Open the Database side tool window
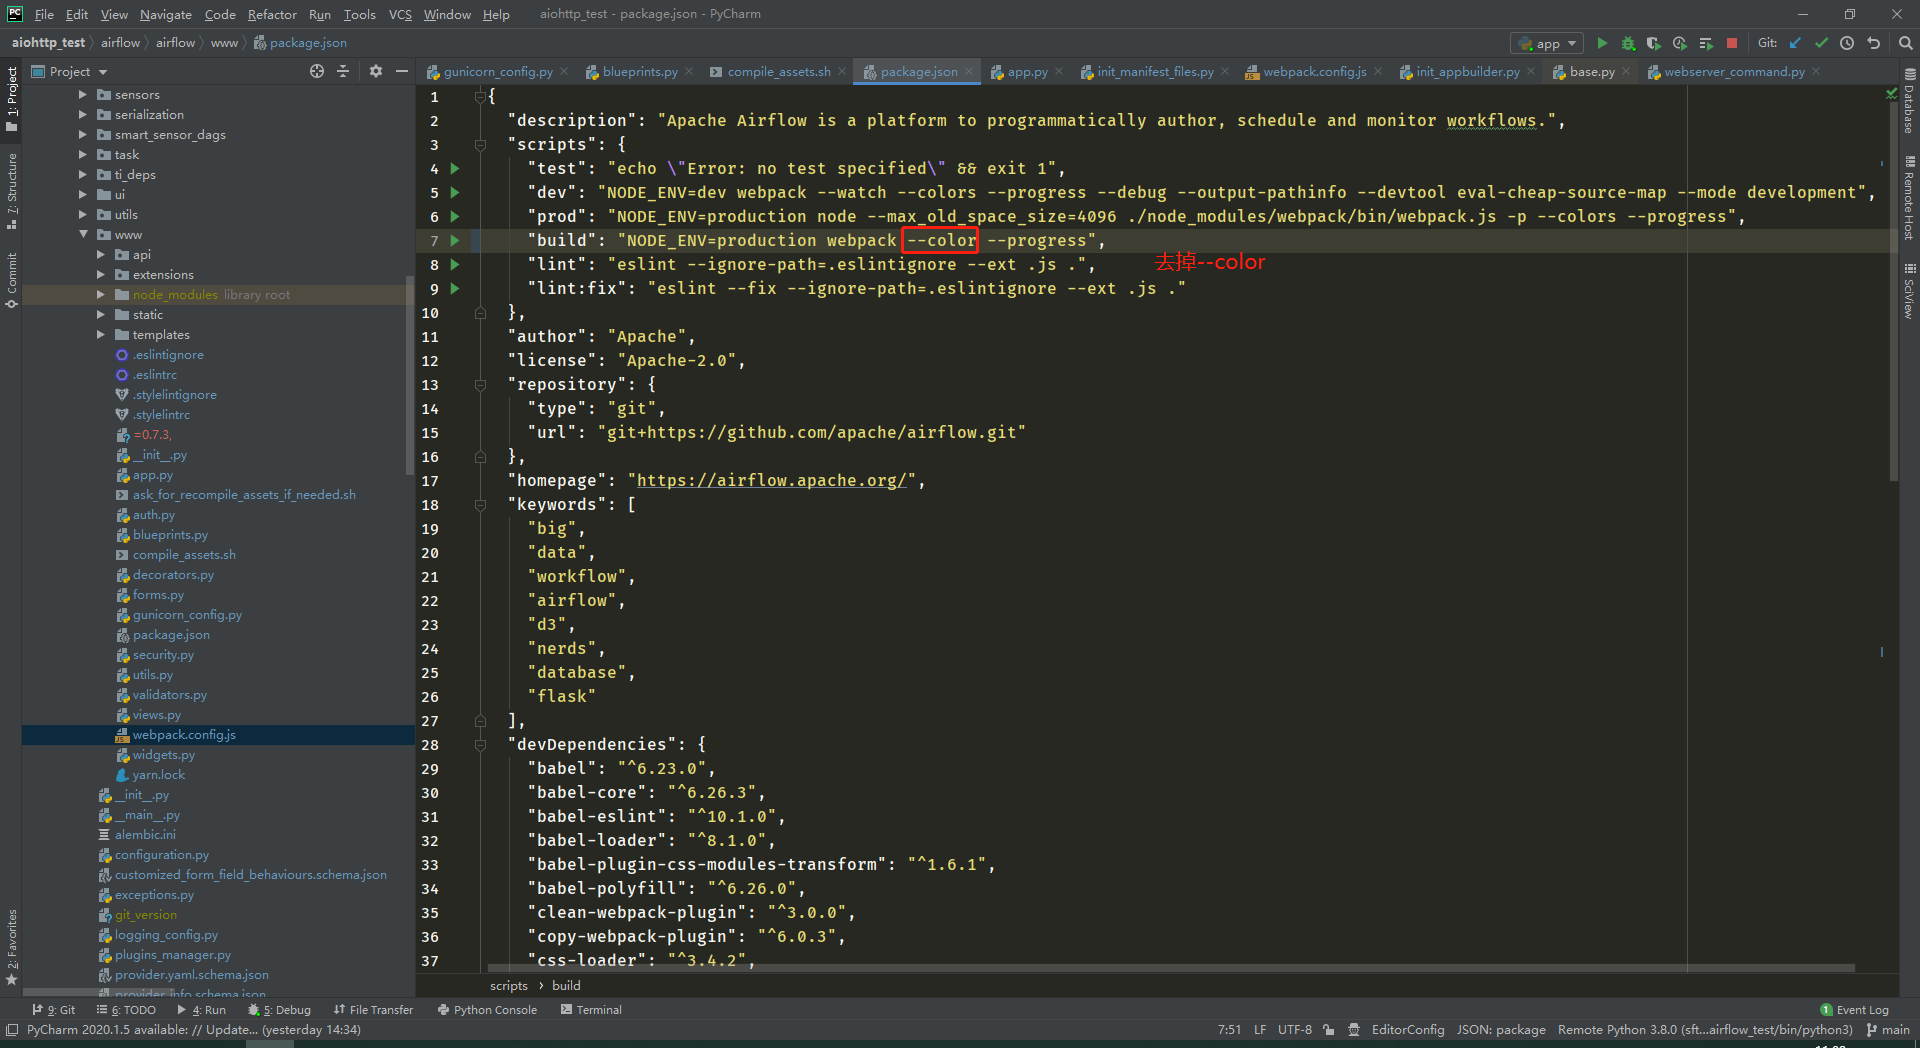The height and width of the screenshot is (1048, 1920). coord(1909,101)
